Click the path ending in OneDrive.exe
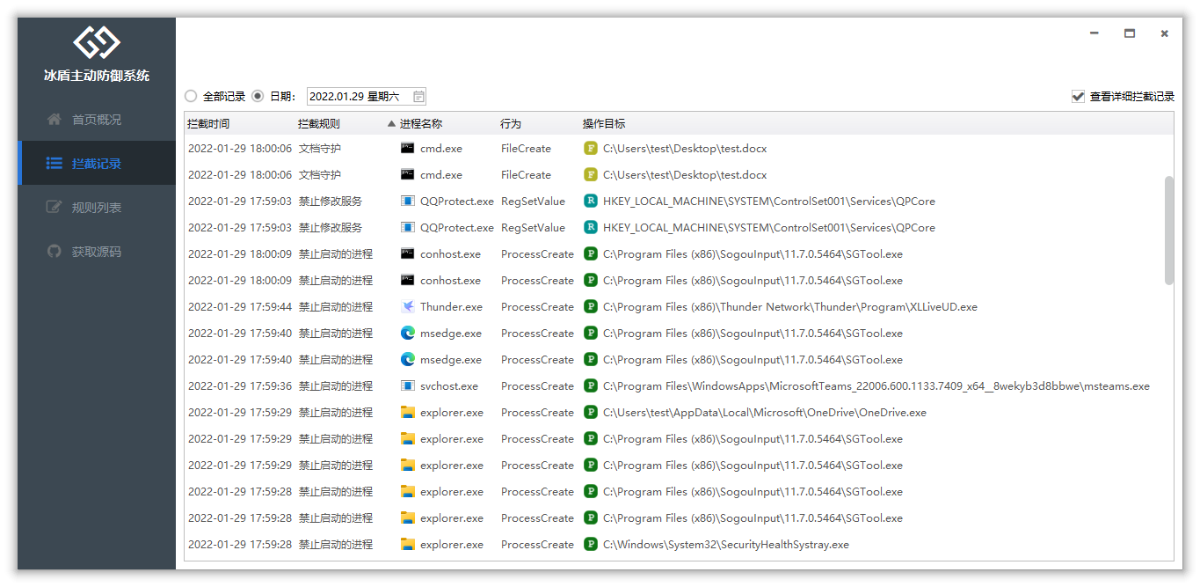This screenshot has height=587, width=1200. [764, 412]
